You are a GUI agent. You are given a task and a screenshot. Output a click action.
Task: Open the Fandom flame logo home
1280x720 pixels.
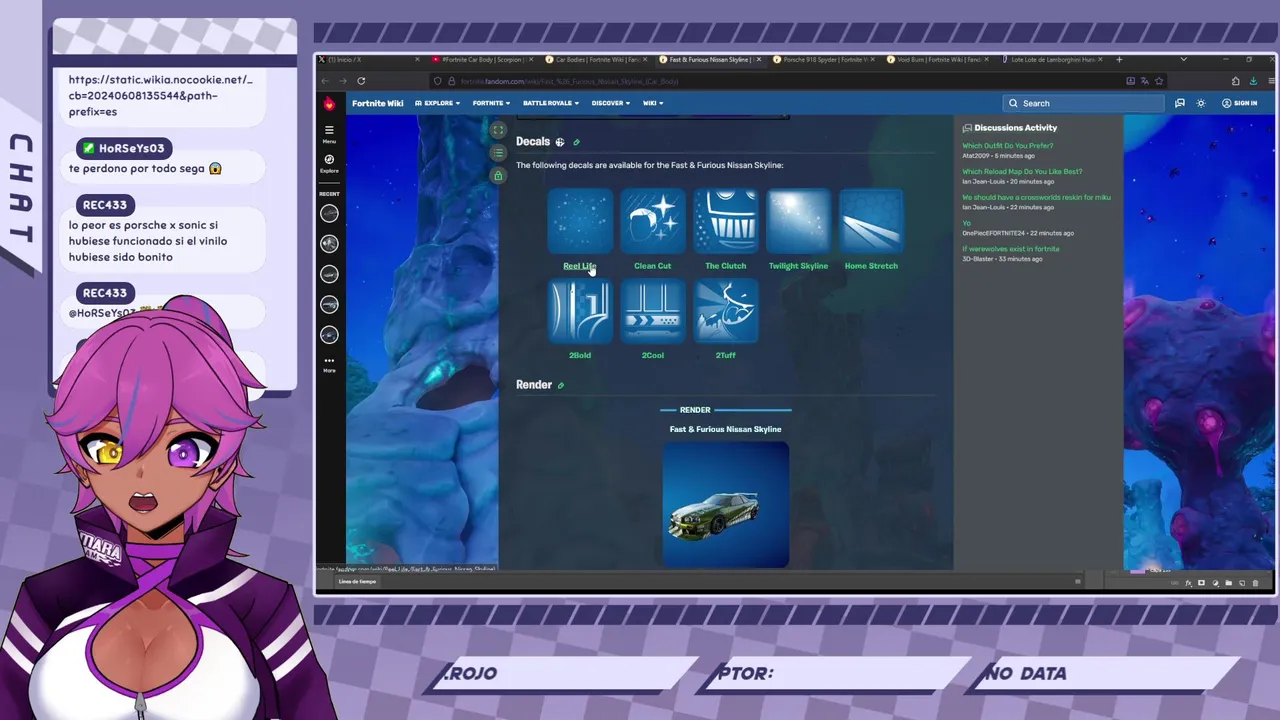pyautogui.click(x=329, y=103)
